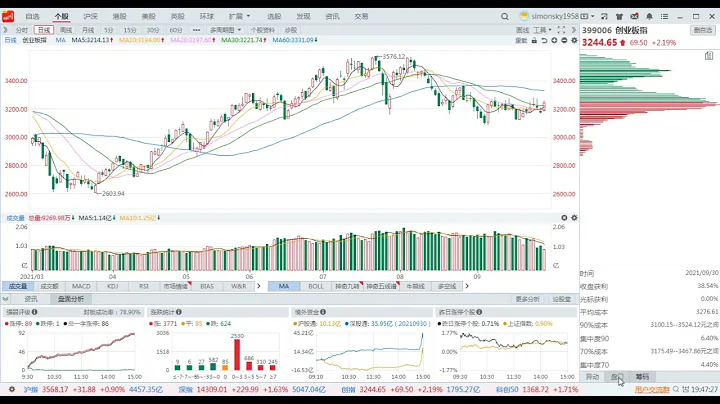Viewport: 720px width, 404px height.
Task: Click the full-screen chart icon beside 工具
Action: [x=561, y=30]
